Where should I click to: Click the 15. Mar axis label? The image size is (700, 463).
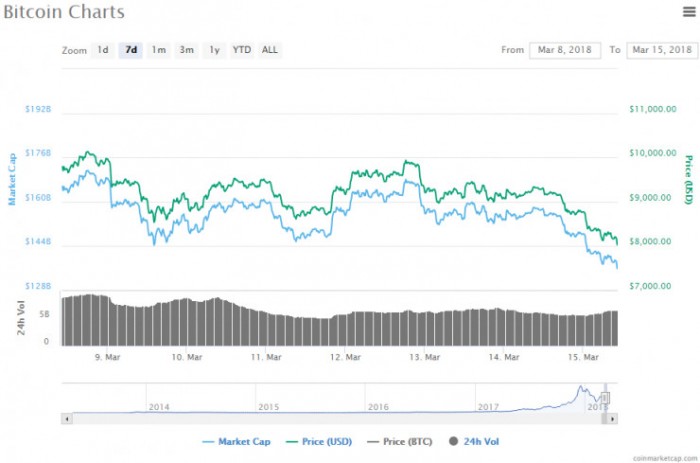pos(583,357)
